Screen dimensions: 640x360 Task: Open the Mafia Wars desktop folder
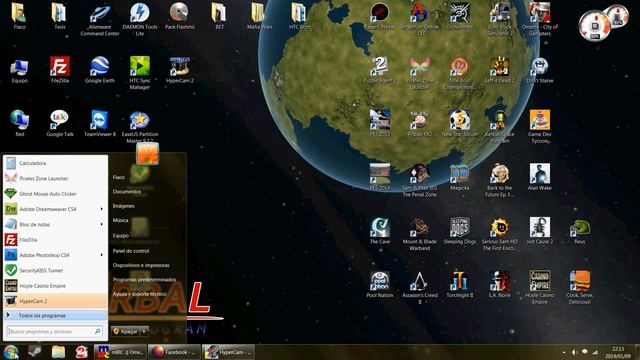tap(260, 16)
